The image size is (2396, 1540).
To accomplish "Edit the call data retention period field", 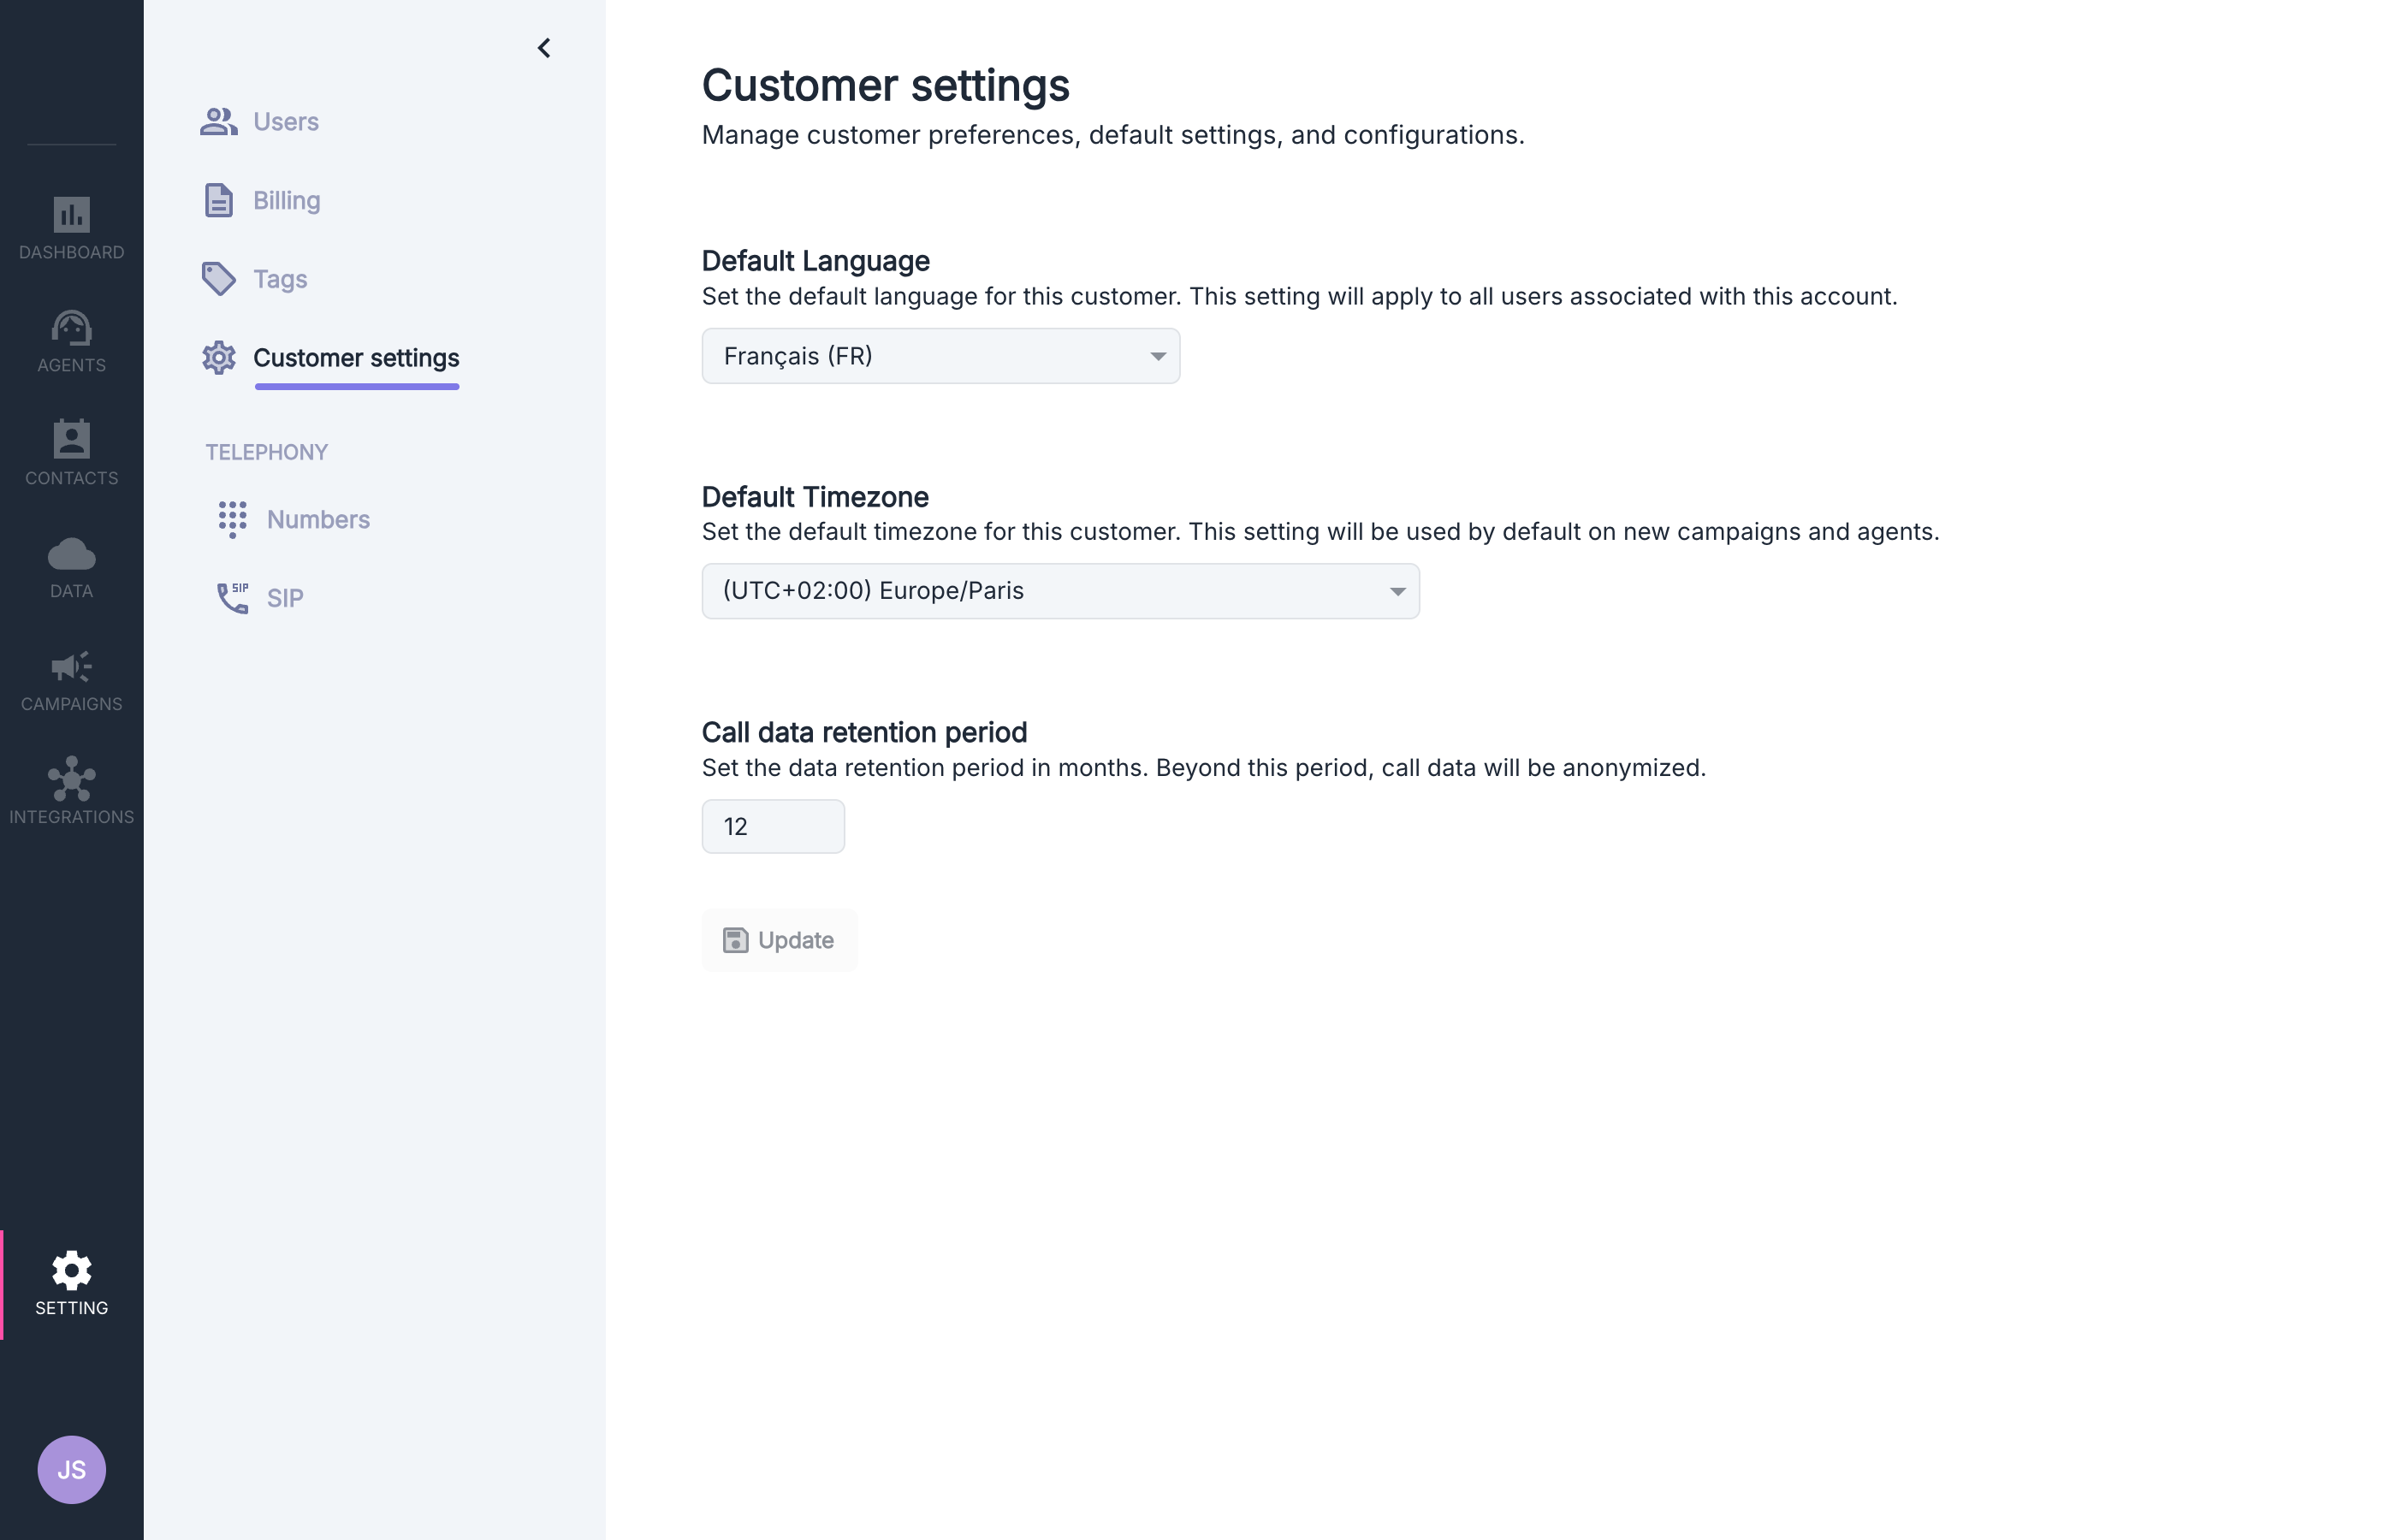I will tap(772, 825).
